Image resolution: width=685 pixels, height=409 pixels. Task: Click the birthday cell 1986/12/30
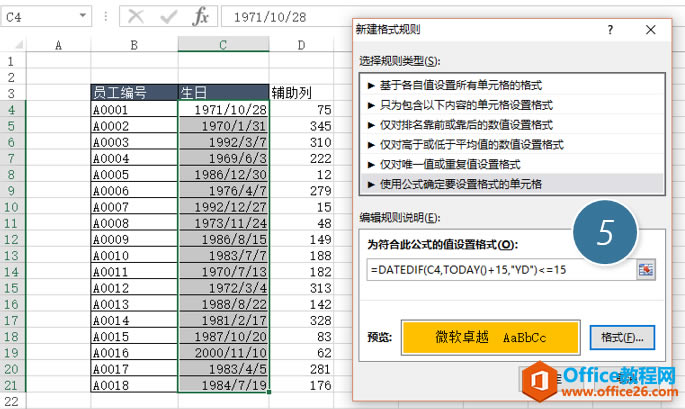coord(223,174)
